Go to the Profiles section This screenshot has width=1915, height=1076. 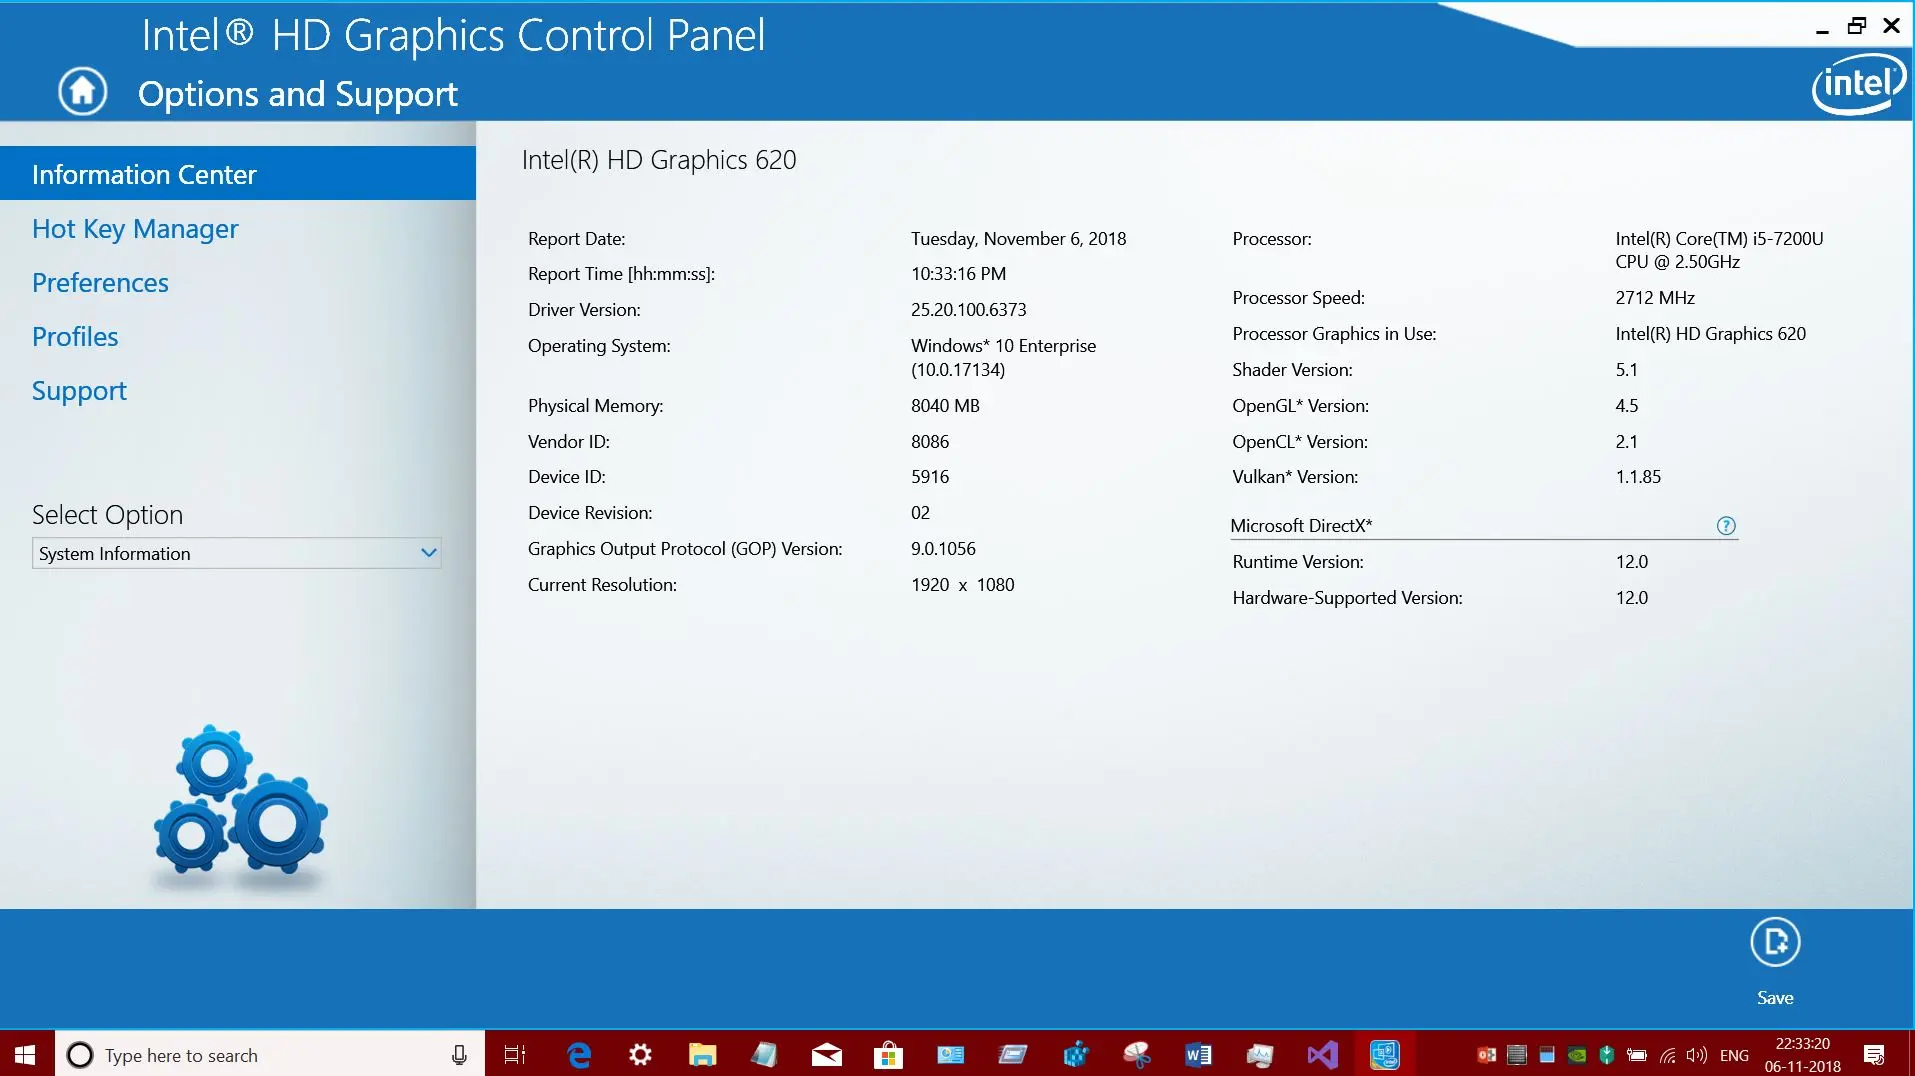(75, 337)
